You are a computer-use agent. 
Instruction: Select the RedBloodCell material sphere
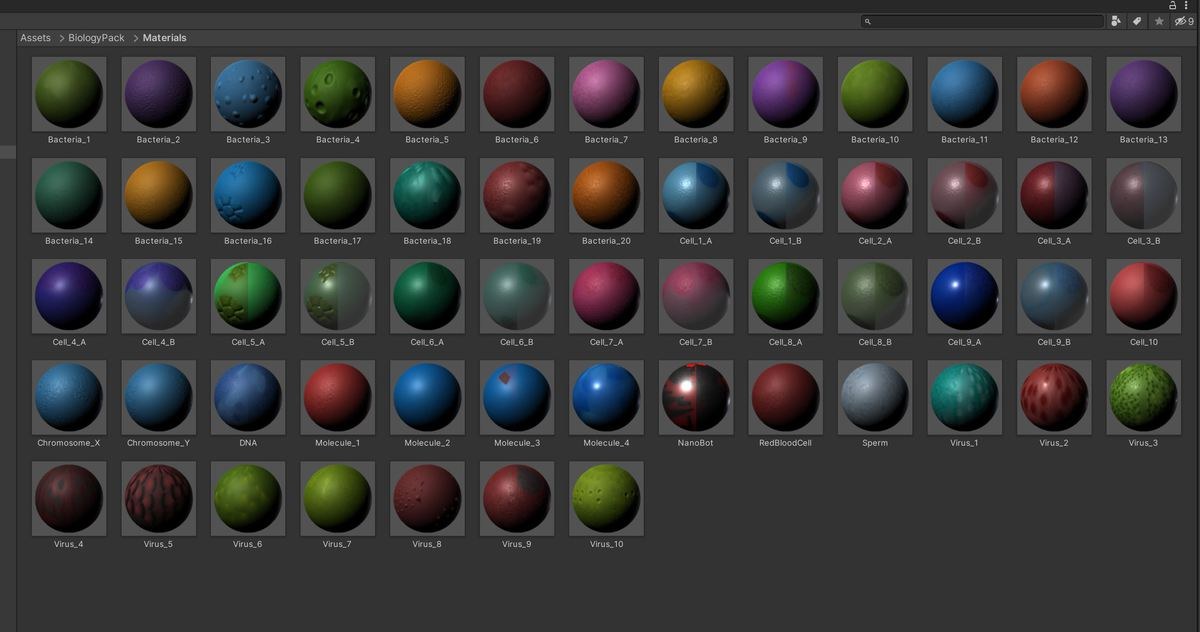click(785, 397)
